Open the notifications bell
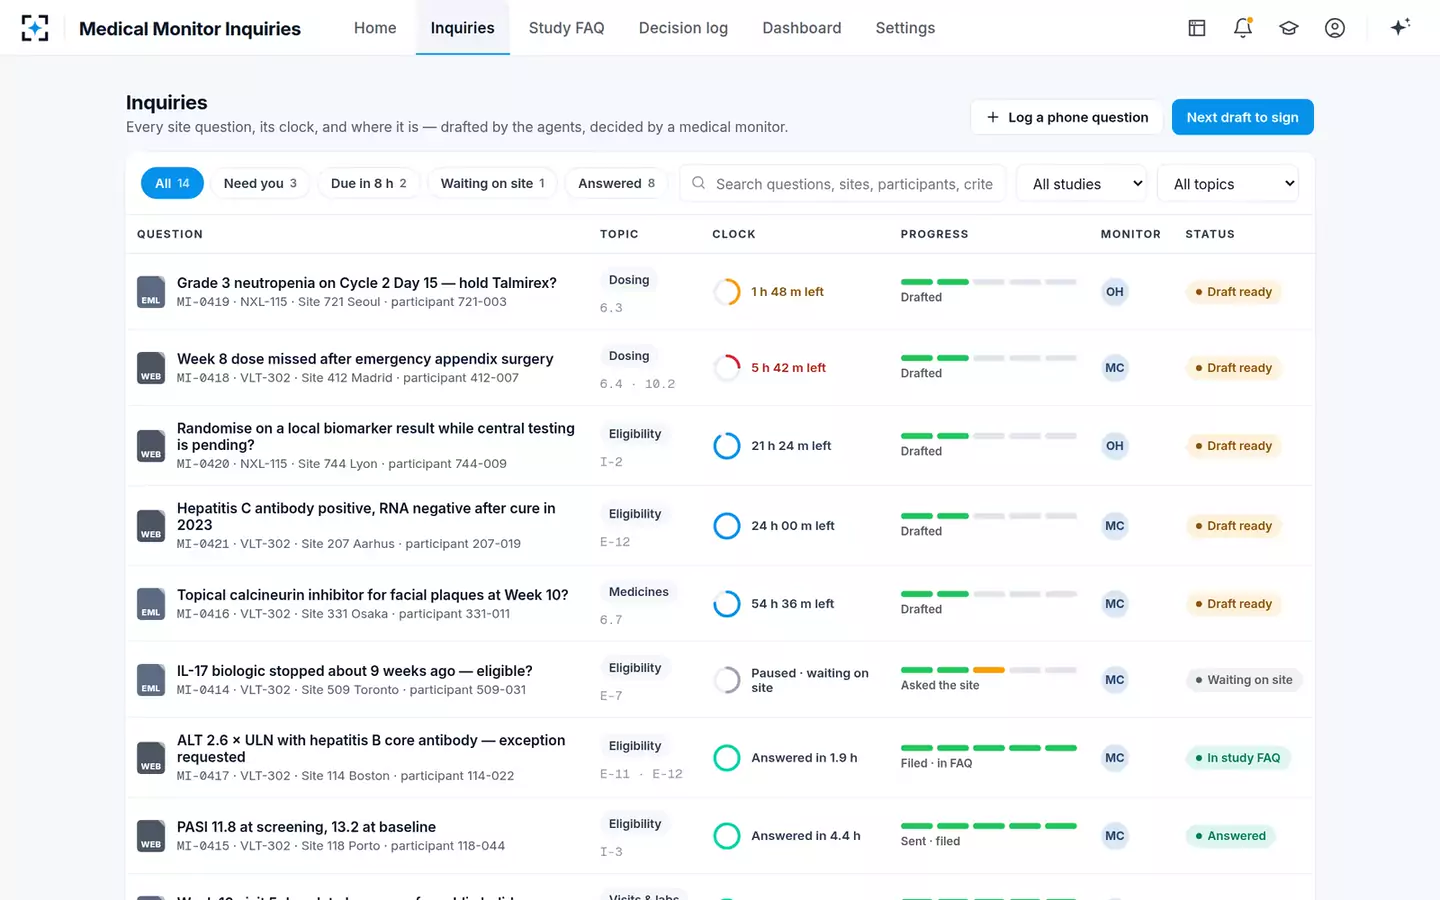 coord(1243,28)
